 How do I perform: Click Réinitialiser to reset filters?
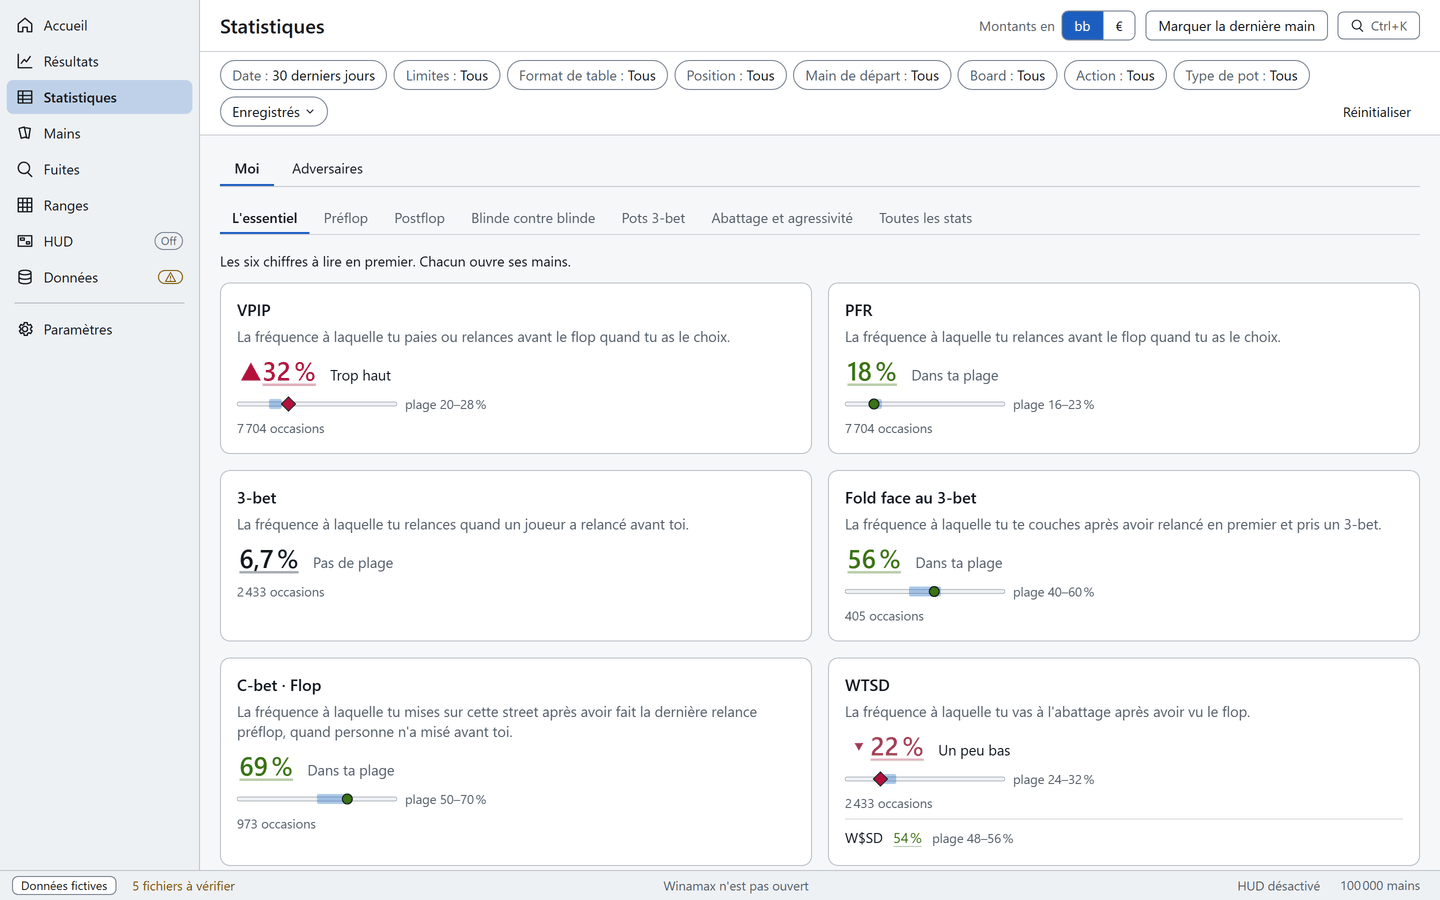point(1376,112)
